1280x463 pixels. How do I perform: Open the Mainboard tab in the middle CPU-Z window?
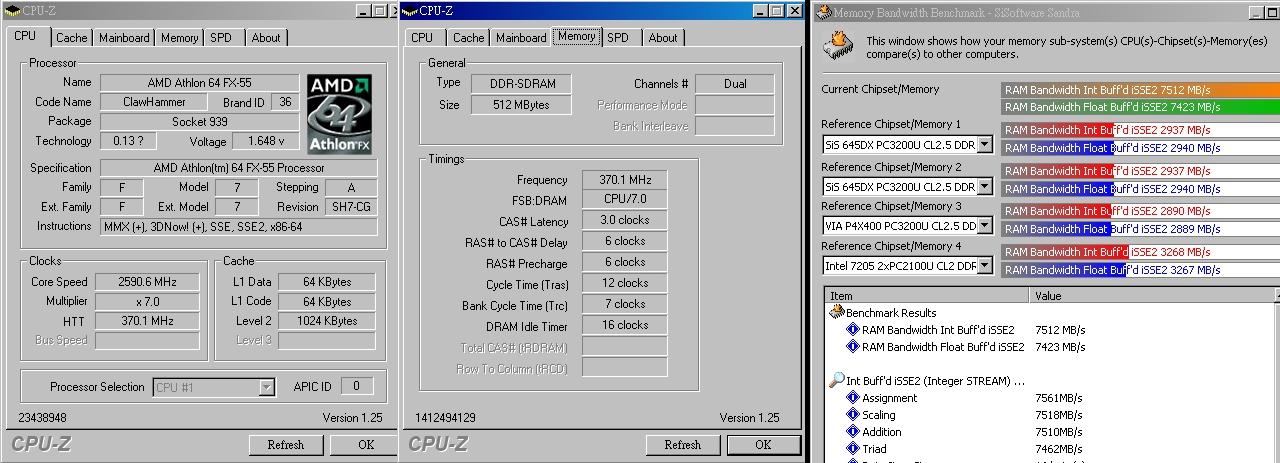point(521,38)
